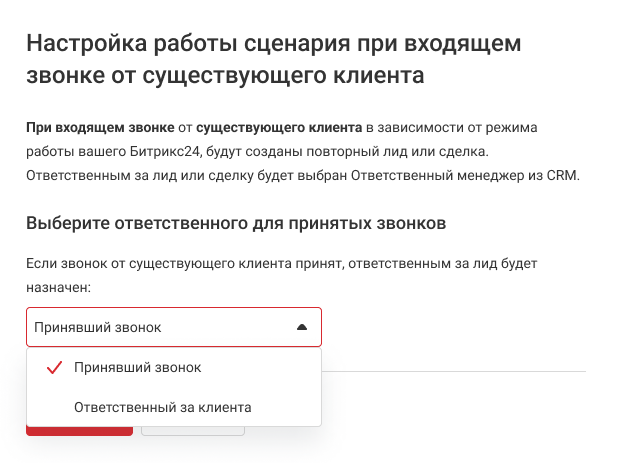Click subheading Выберите ответственного для принятых звонков
The image size is (617, 463).
pyautogui.click(x=235, y=222)
